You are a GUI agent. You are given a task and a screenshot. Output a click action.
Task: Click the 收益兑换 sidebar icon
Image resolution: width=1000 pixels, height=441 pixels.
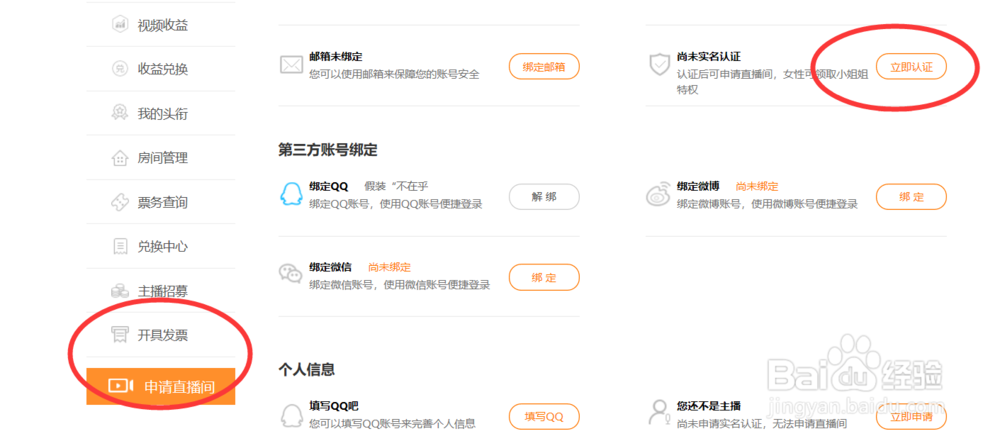click(120, 69)
